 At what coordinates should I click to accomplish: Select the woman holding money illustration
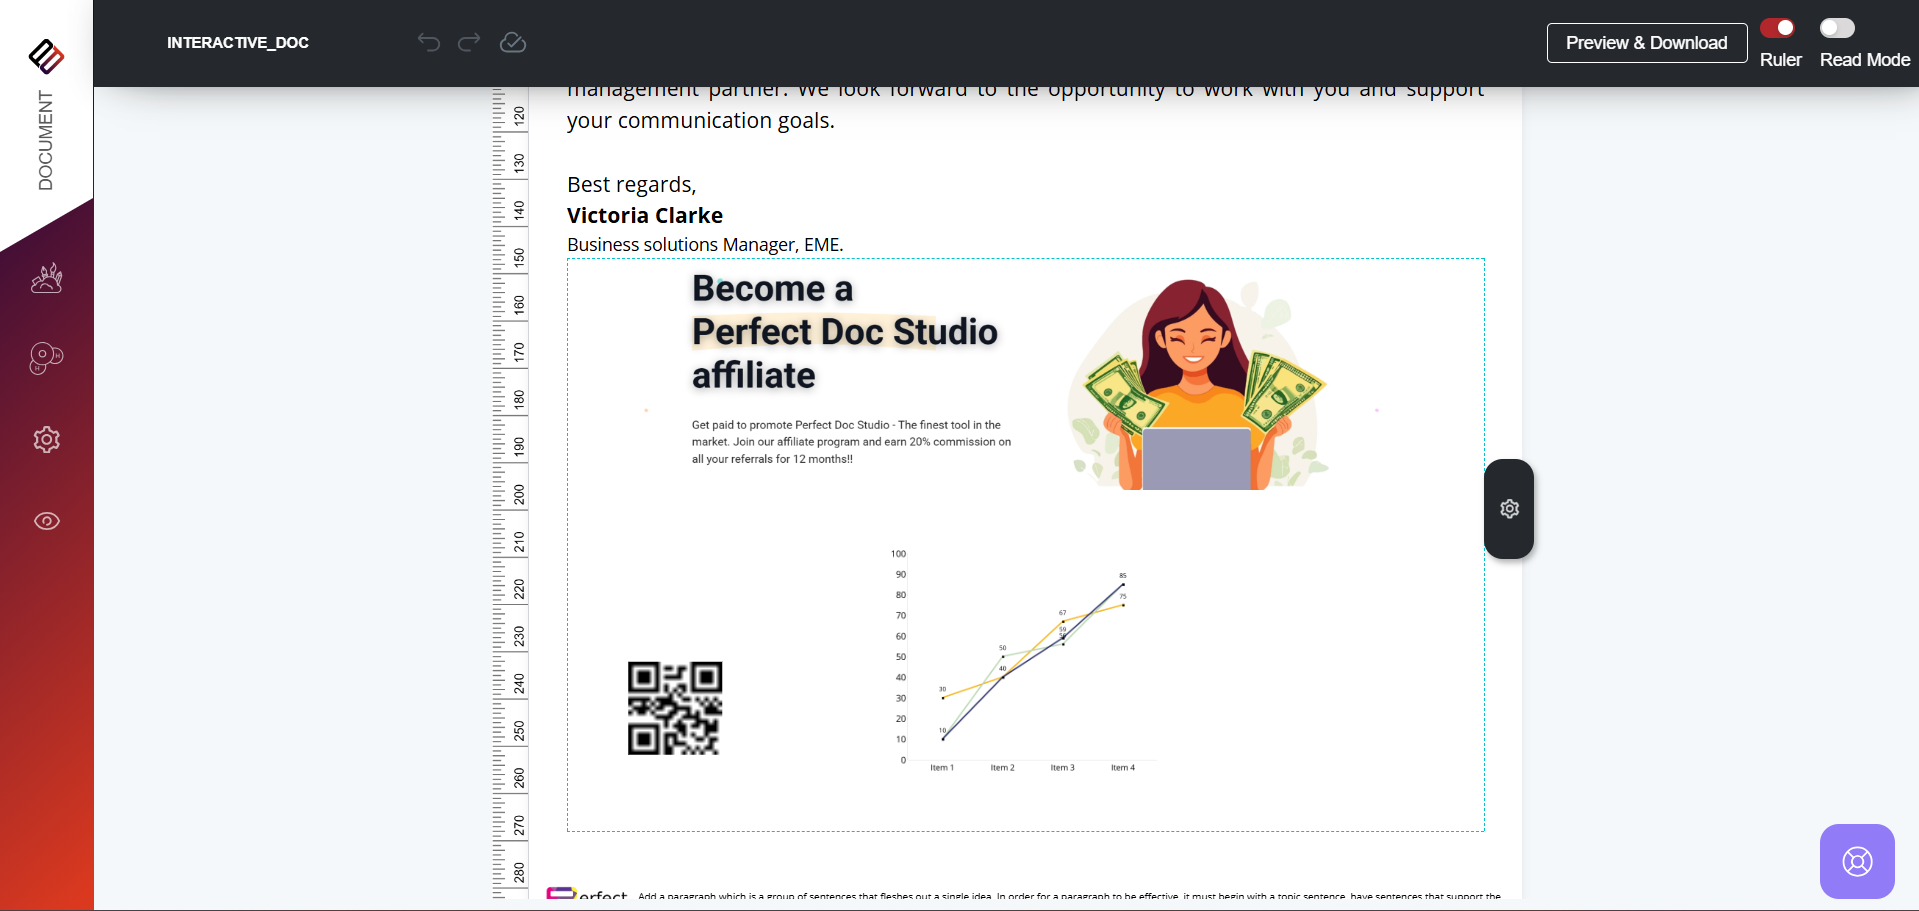[x=1196, y=385]
